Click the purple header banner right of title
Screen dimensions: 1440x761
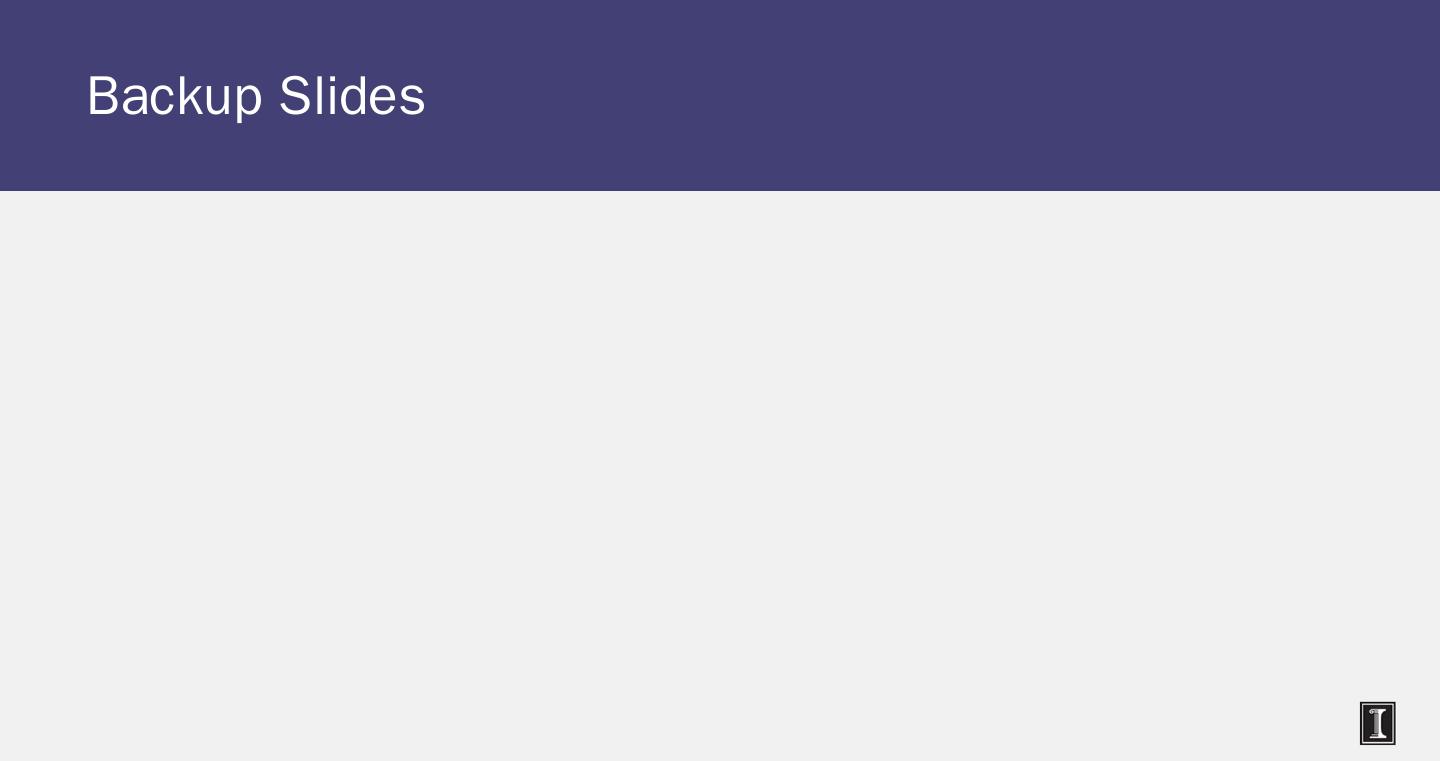pos(900,96)
